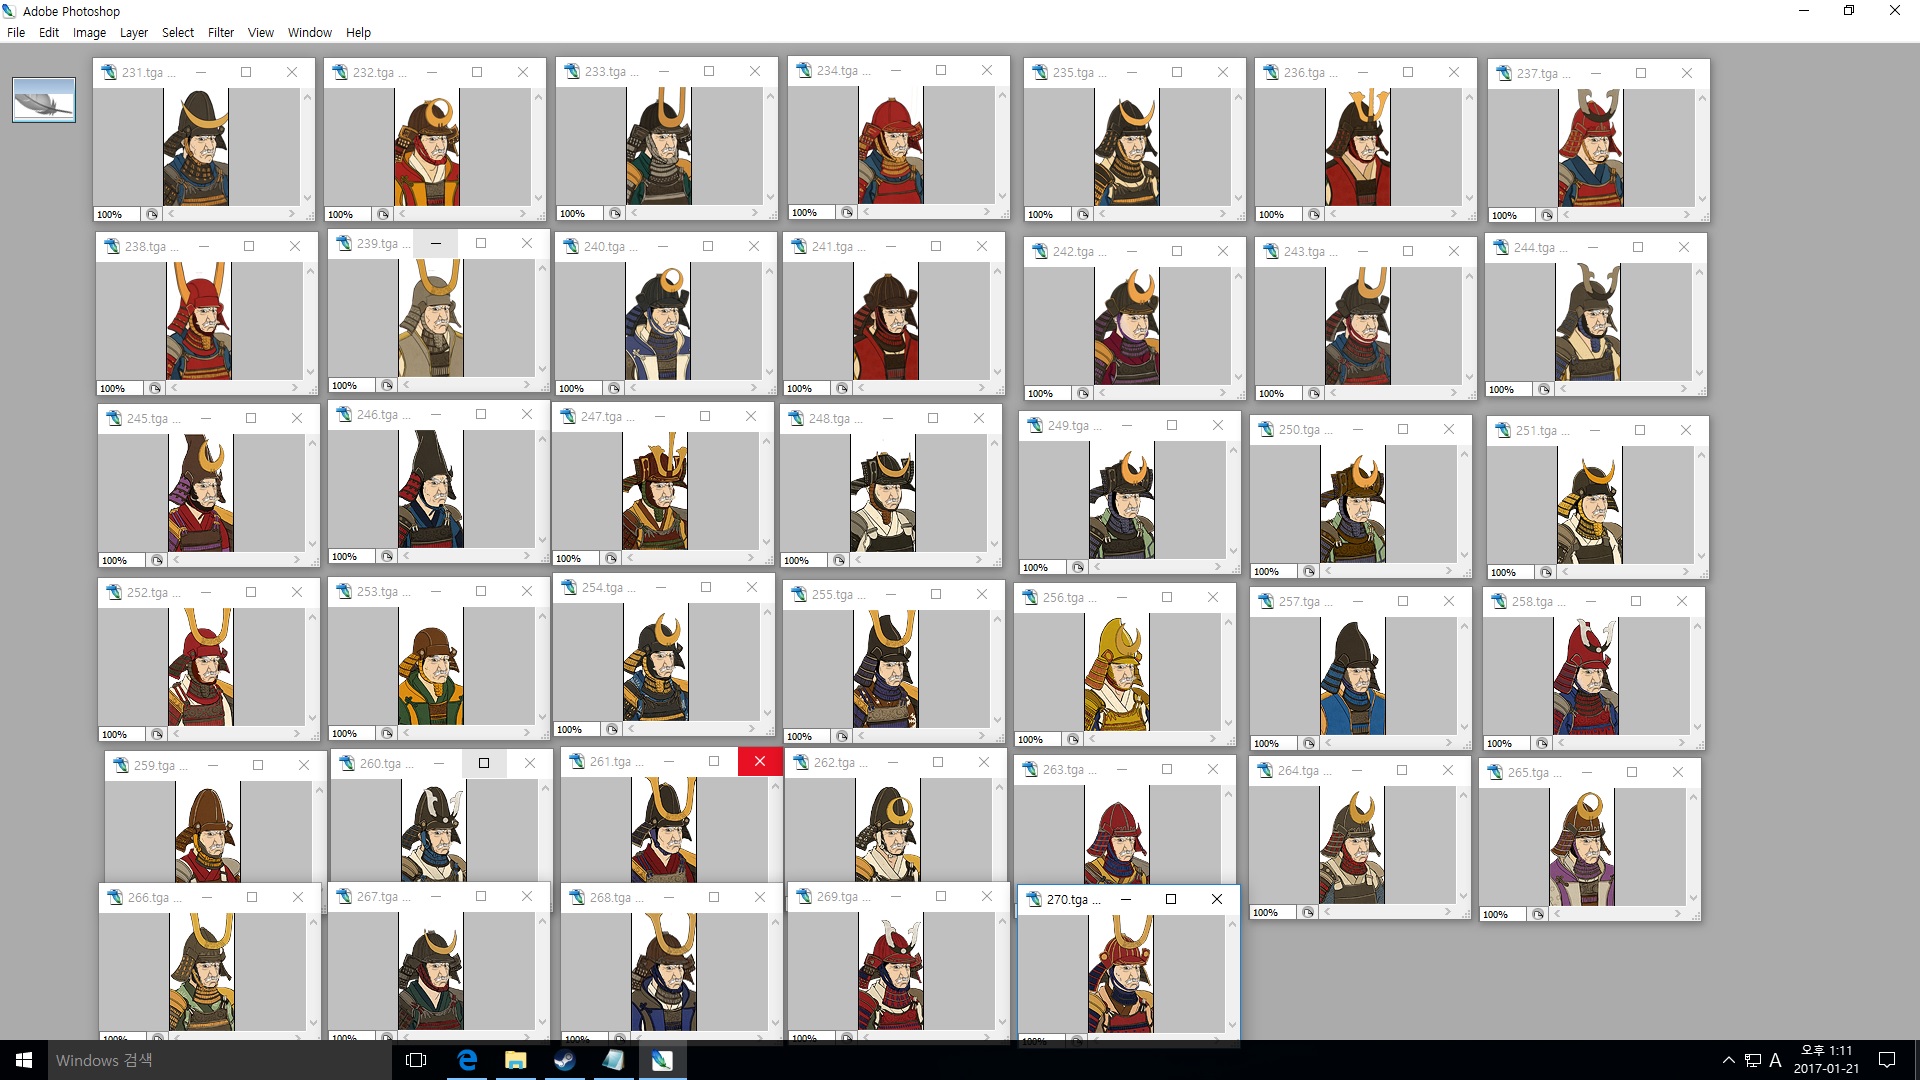Open the Window menu
This screenshot has height=1080, width=1920.
pos(310,32)
